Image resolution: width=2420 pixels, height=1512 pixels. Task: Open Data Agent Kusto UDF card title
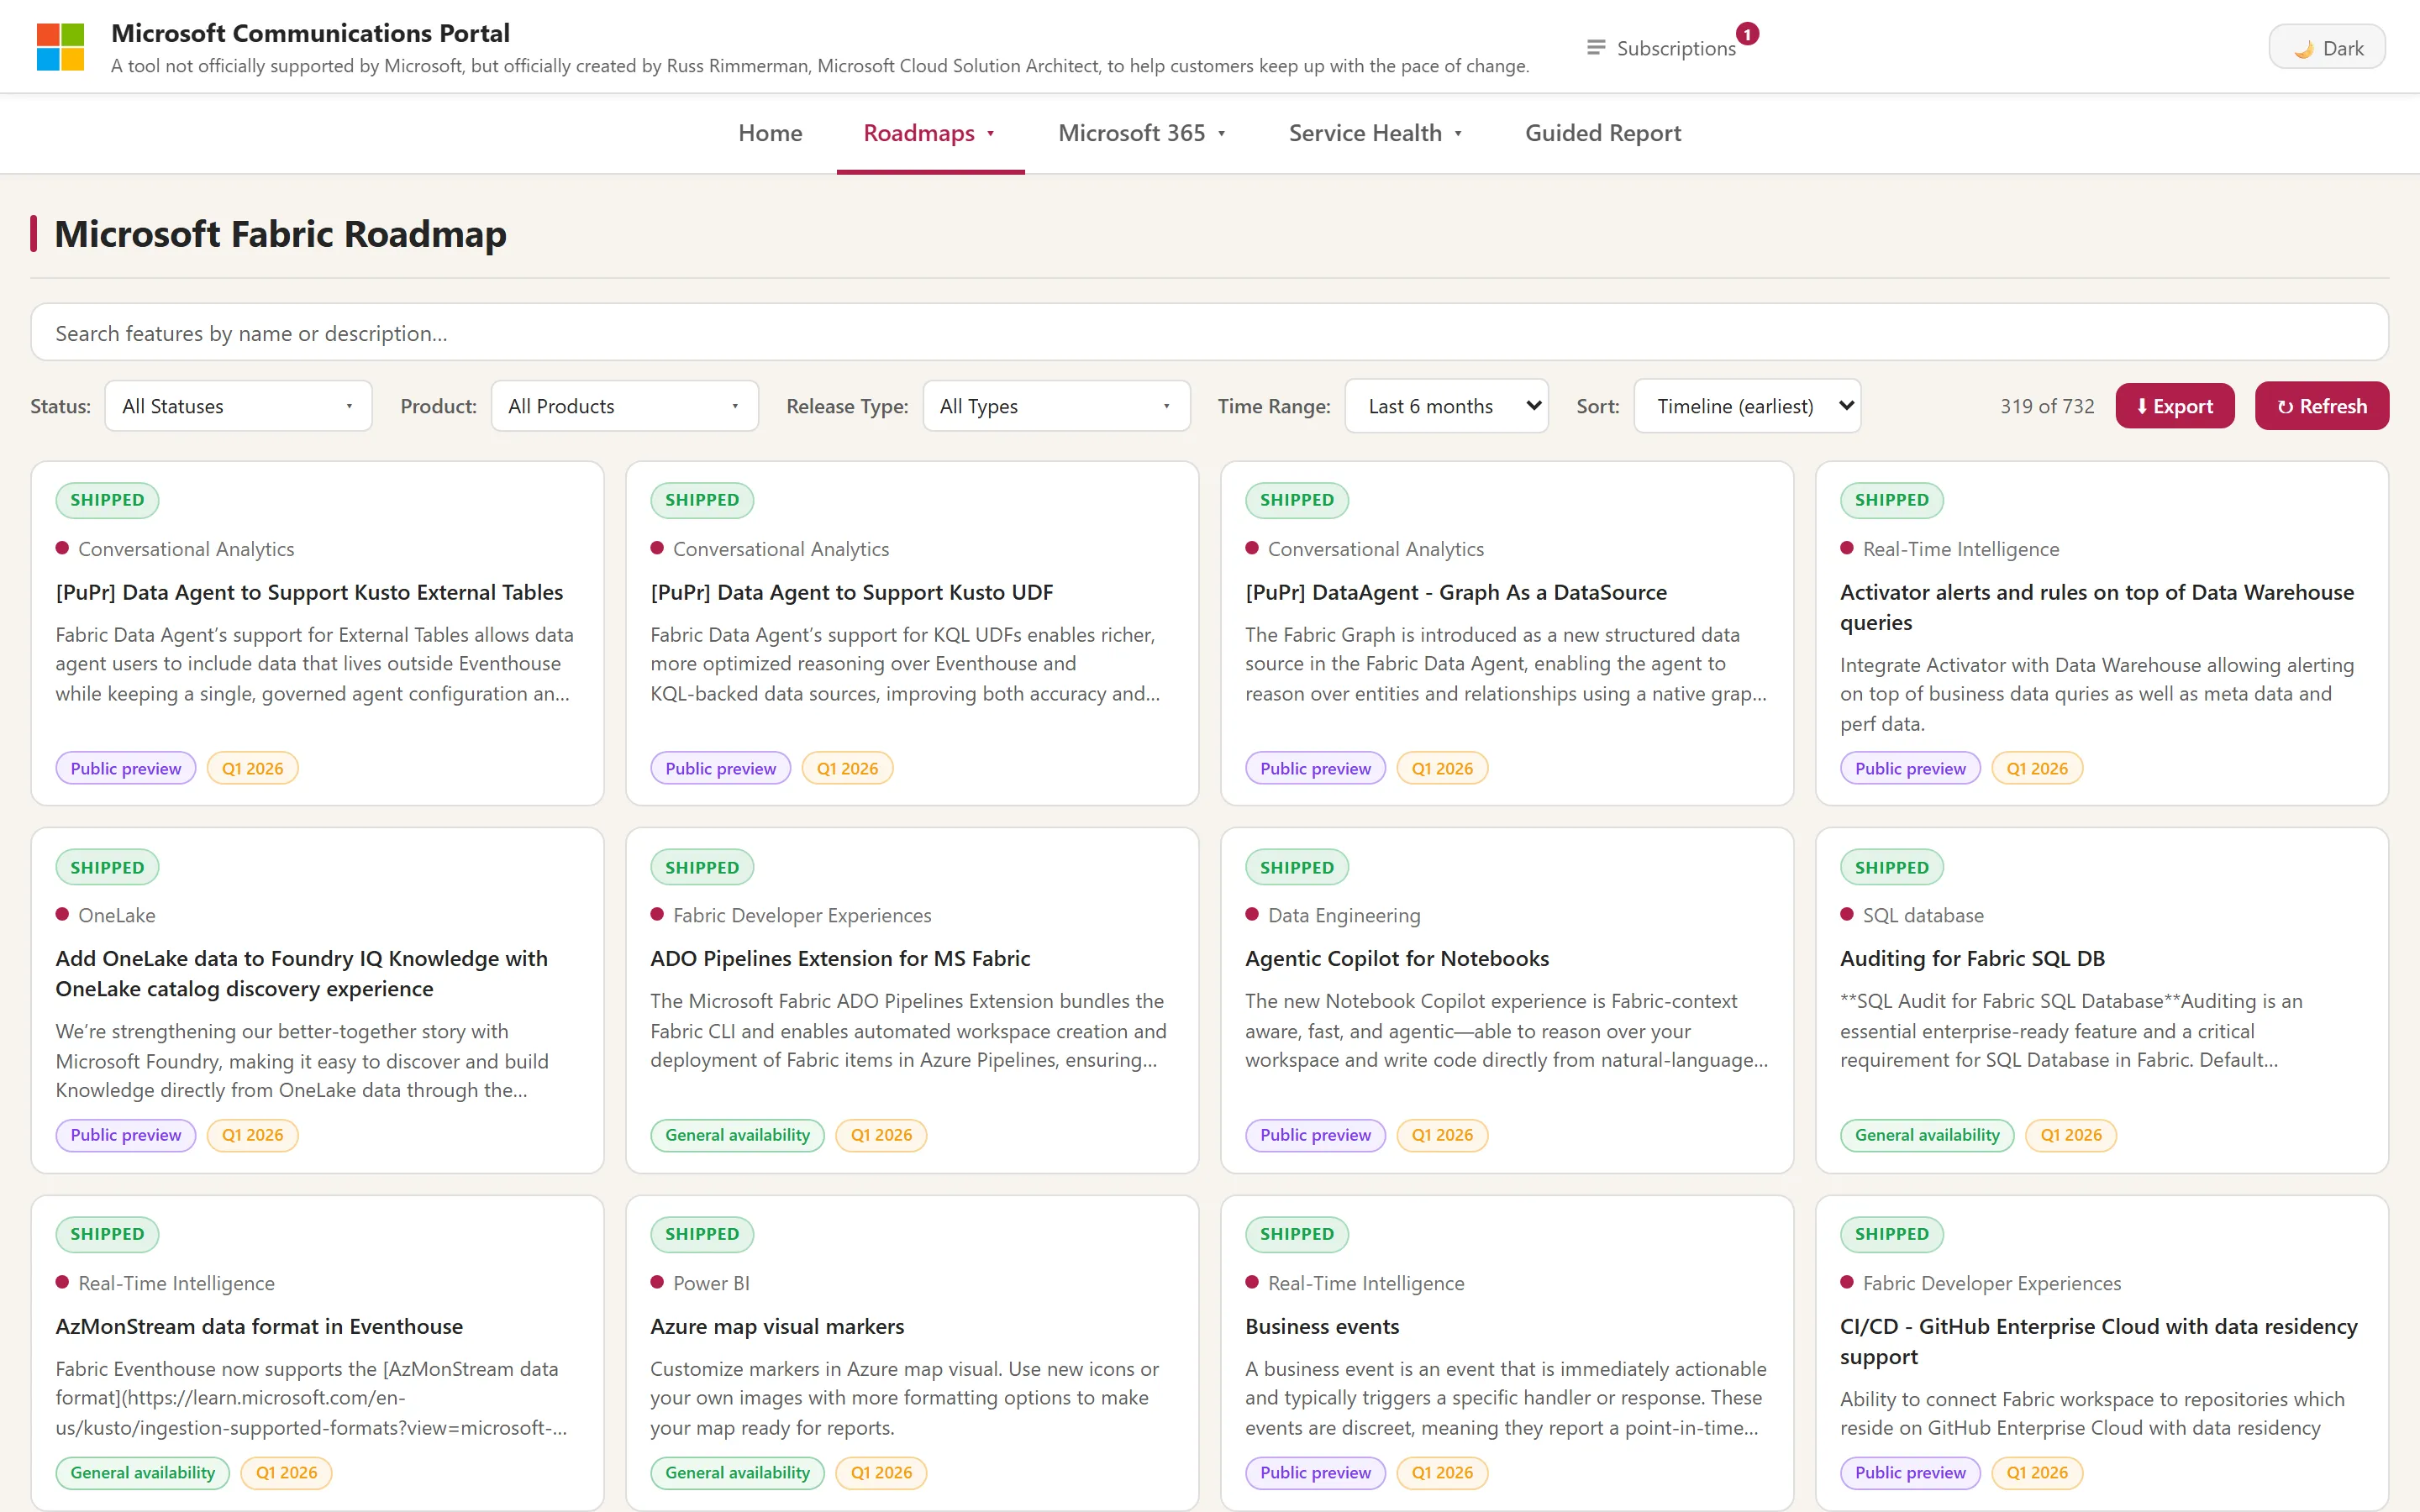851,592
